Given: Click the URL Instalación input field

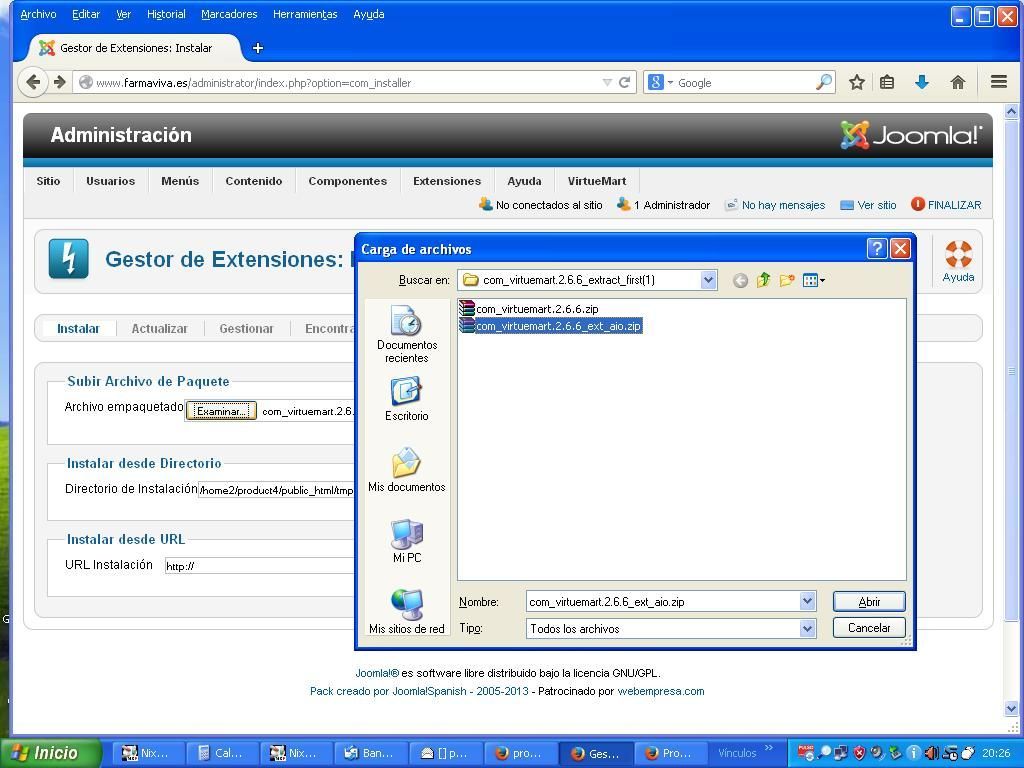Looking at the screenshot, I should pyautogui.click(x=259, y=566).
